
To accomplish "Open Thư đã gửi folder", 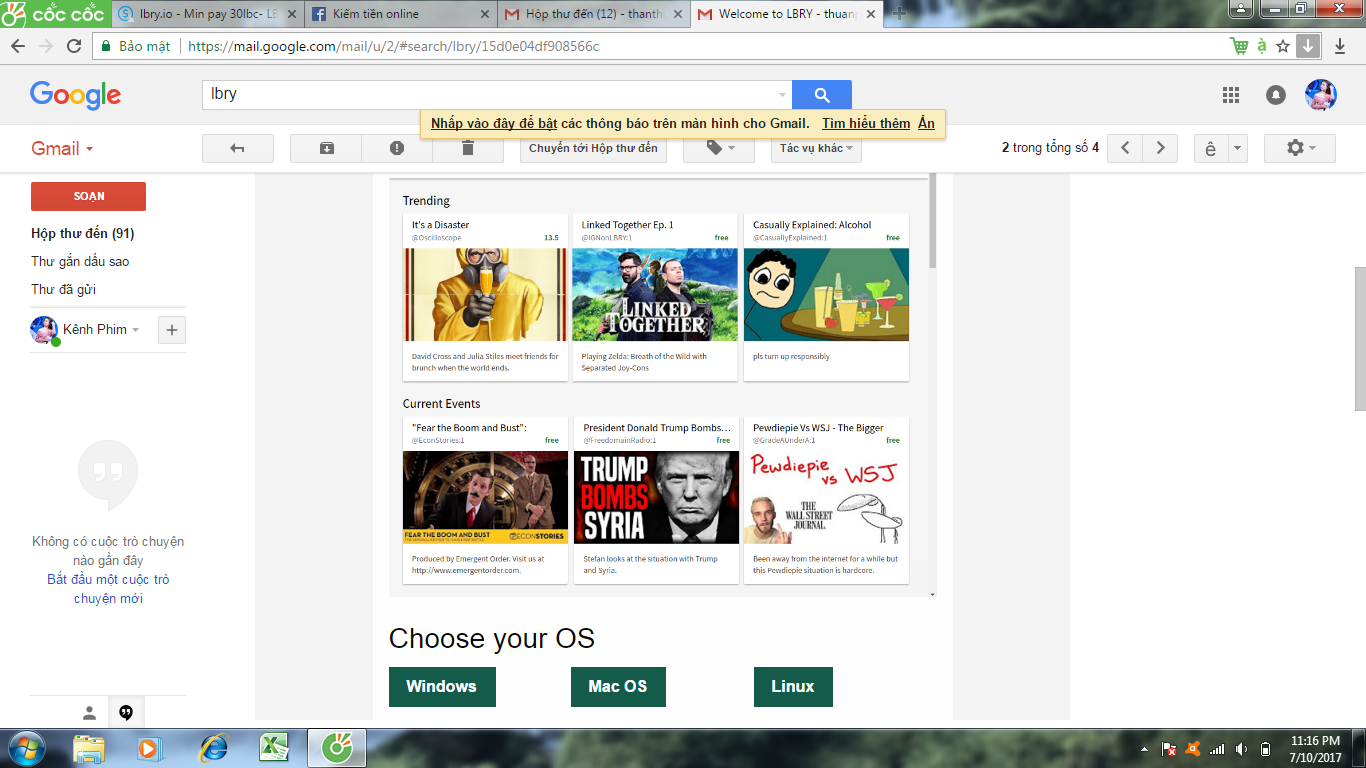I will pyautogui.click(x=64, y=289).
